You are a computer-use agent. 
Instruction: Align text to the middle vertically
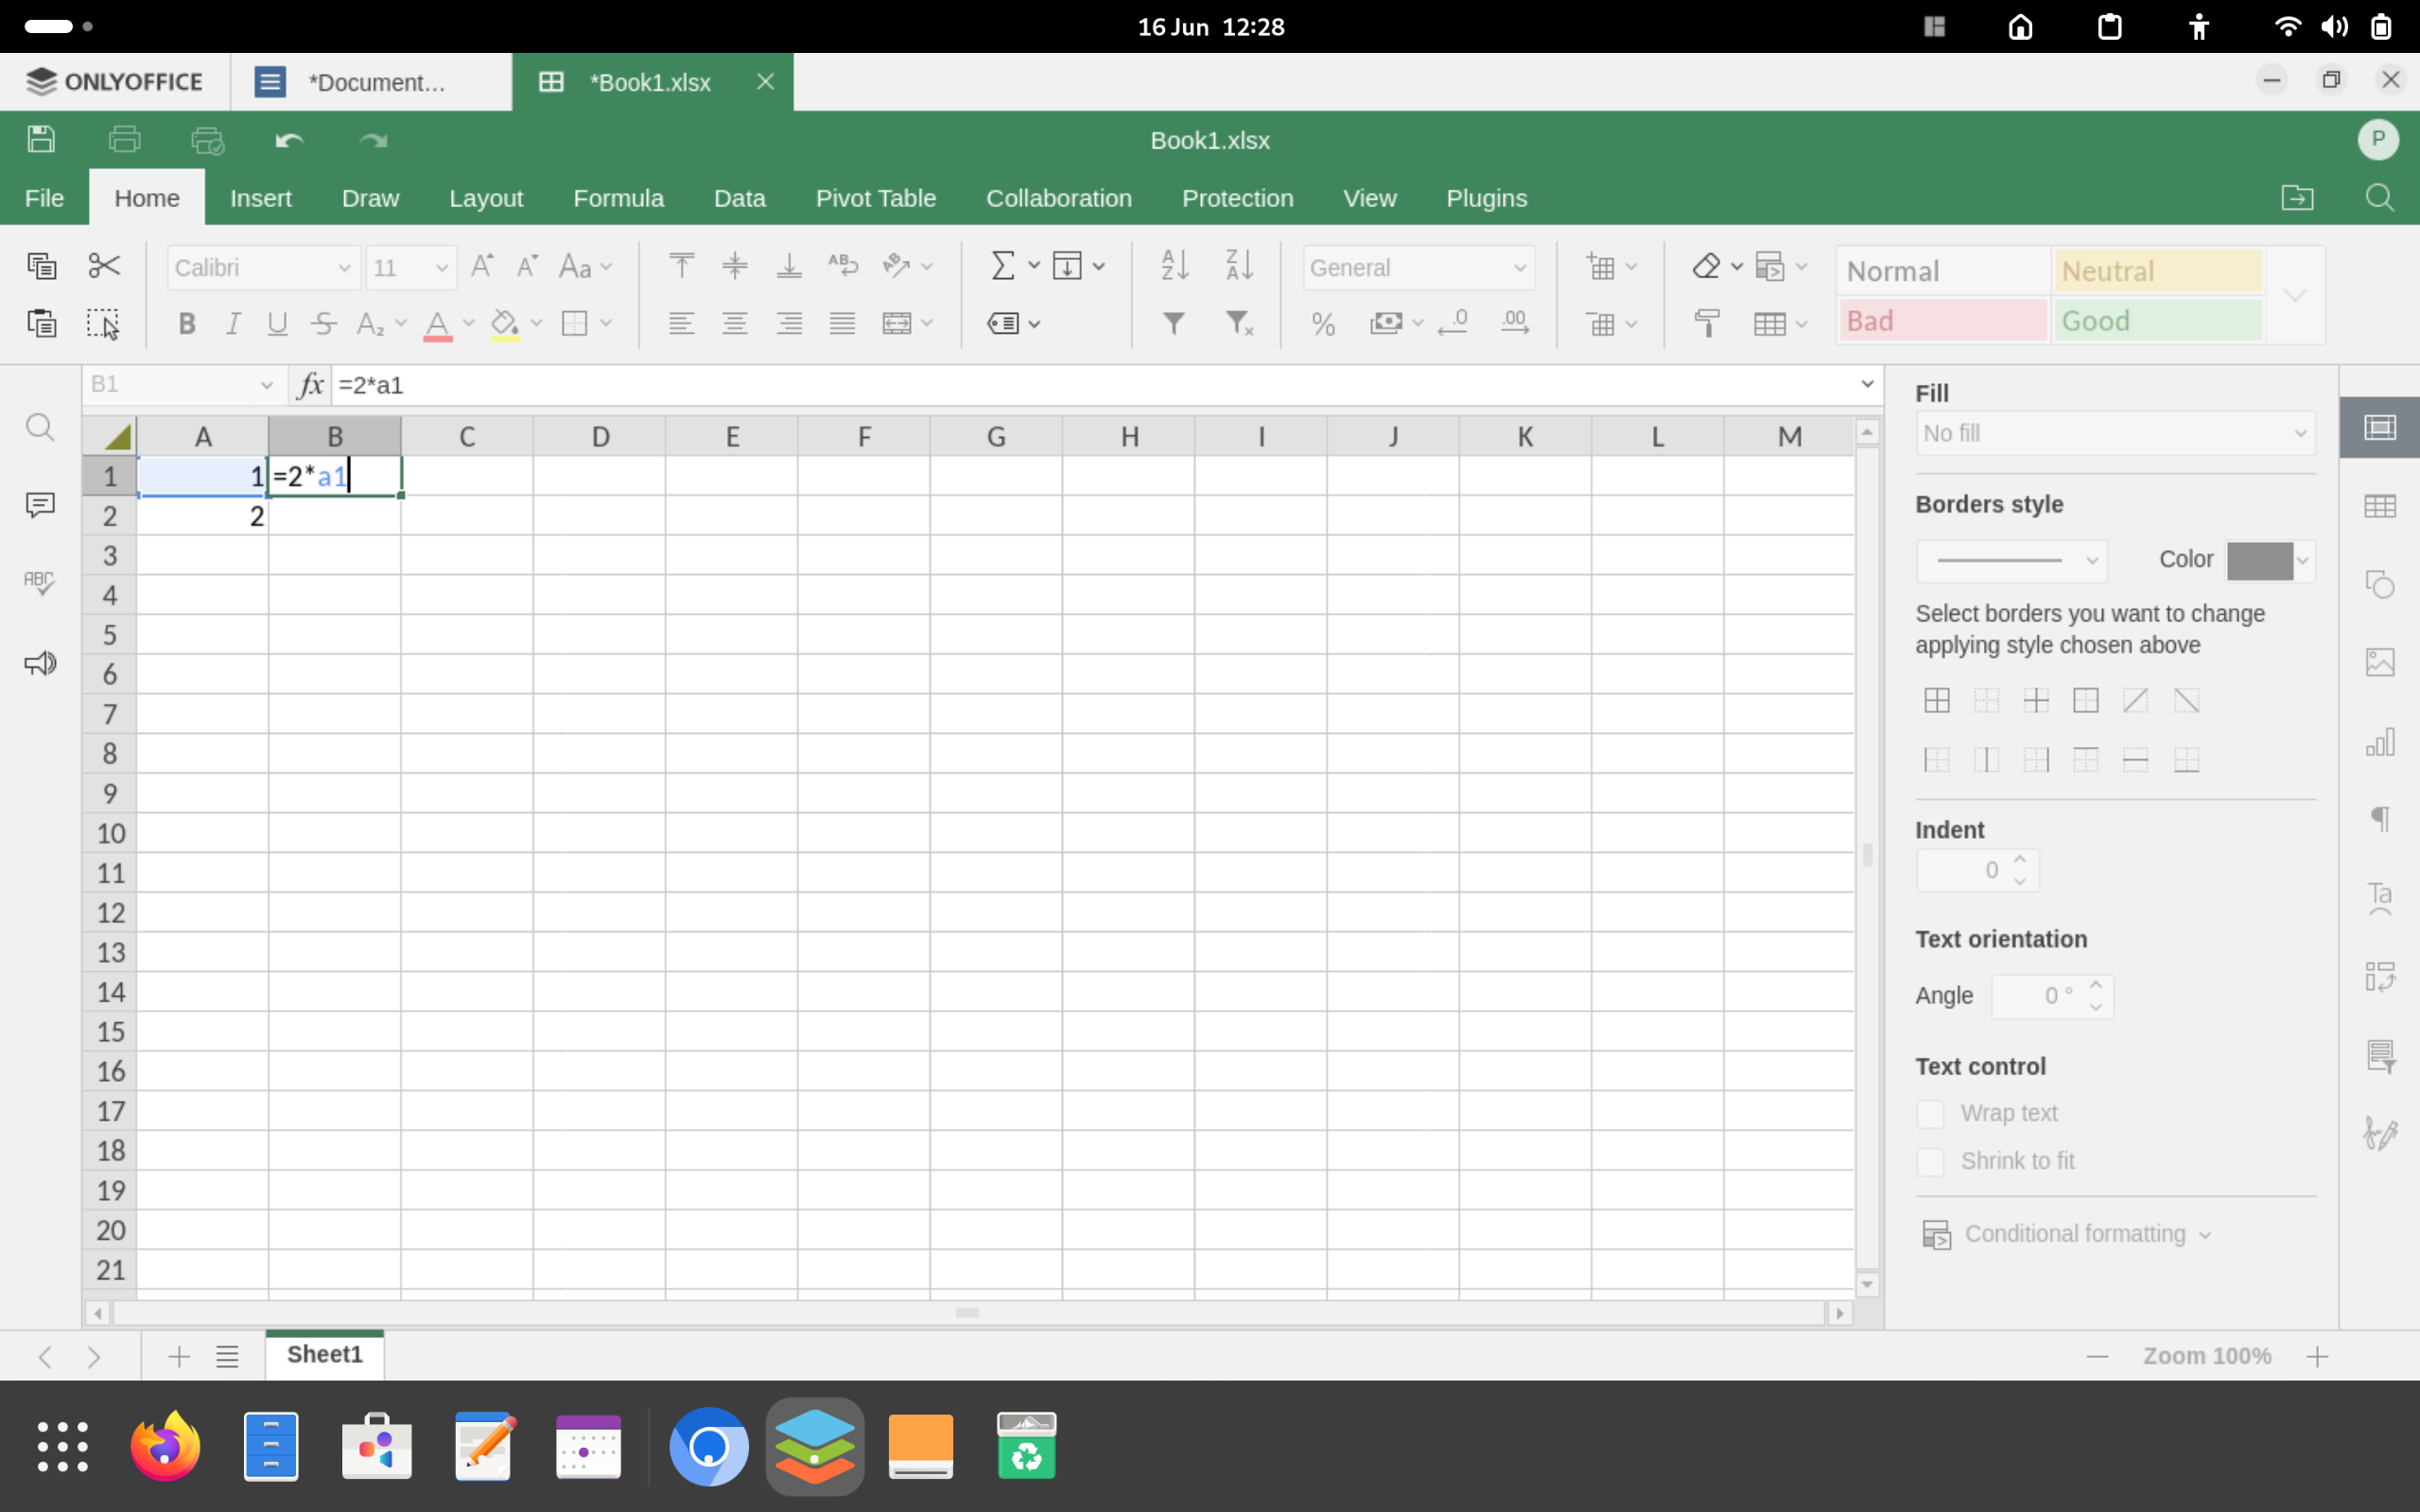coord(735,265)
